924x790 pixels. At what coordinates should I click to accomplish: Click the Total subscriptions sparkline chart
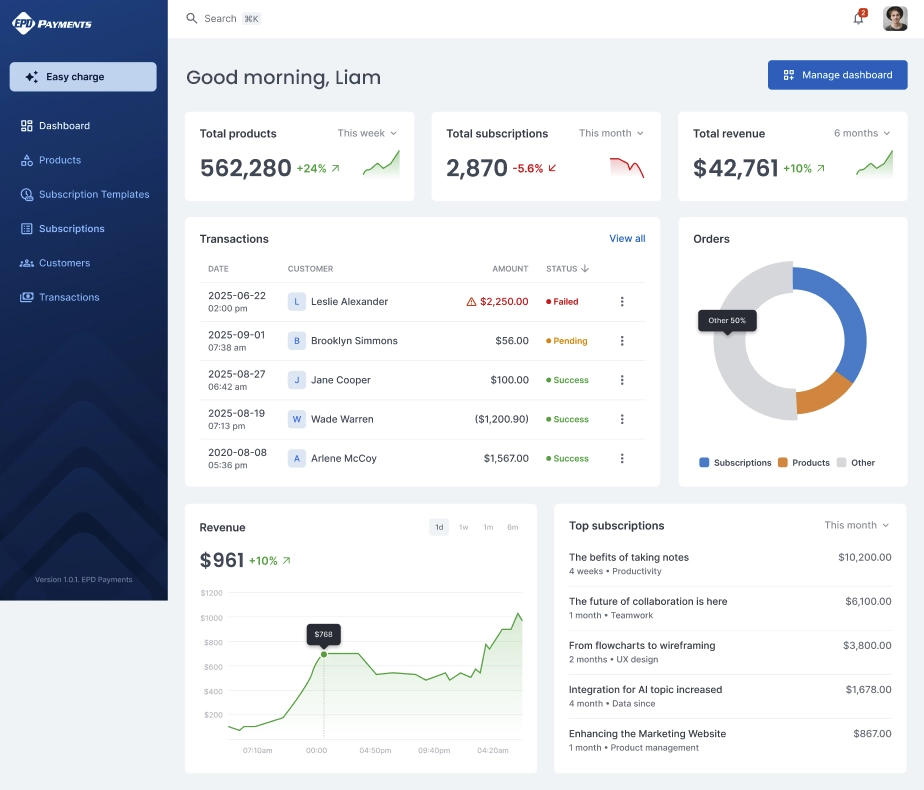[x=627, y=167]
